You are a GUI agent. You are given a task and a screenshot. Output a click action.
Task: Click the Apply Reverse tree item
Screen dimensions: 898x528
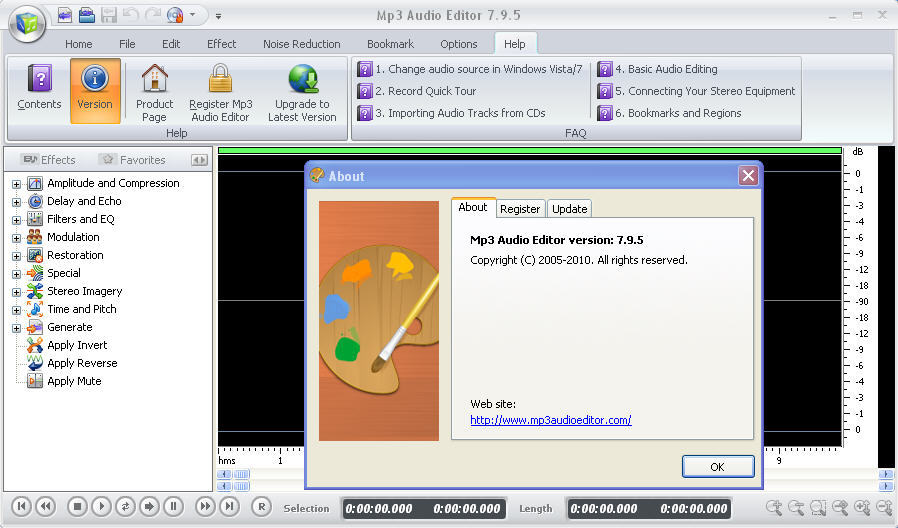pos(82,363)
